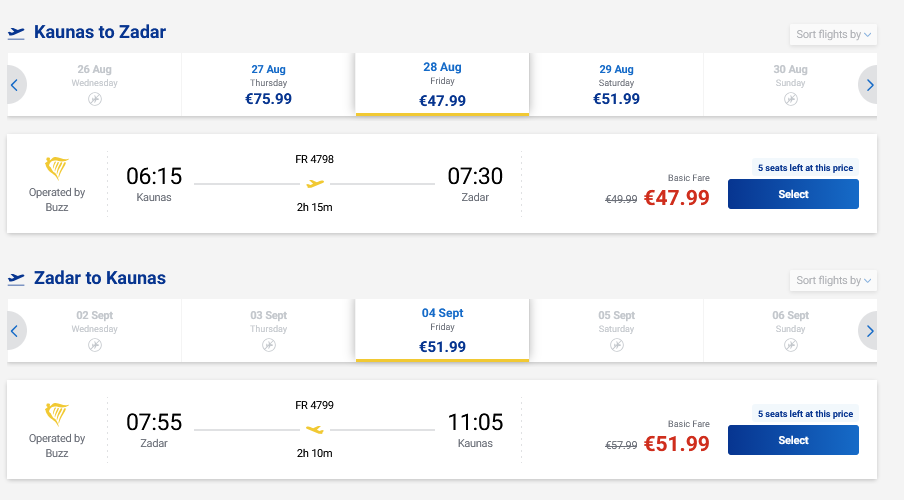The height and width of the screenshot is (500, 904).
Task: Click the departing plane icon beside Kaunas to Zadar
Action: 16,33
